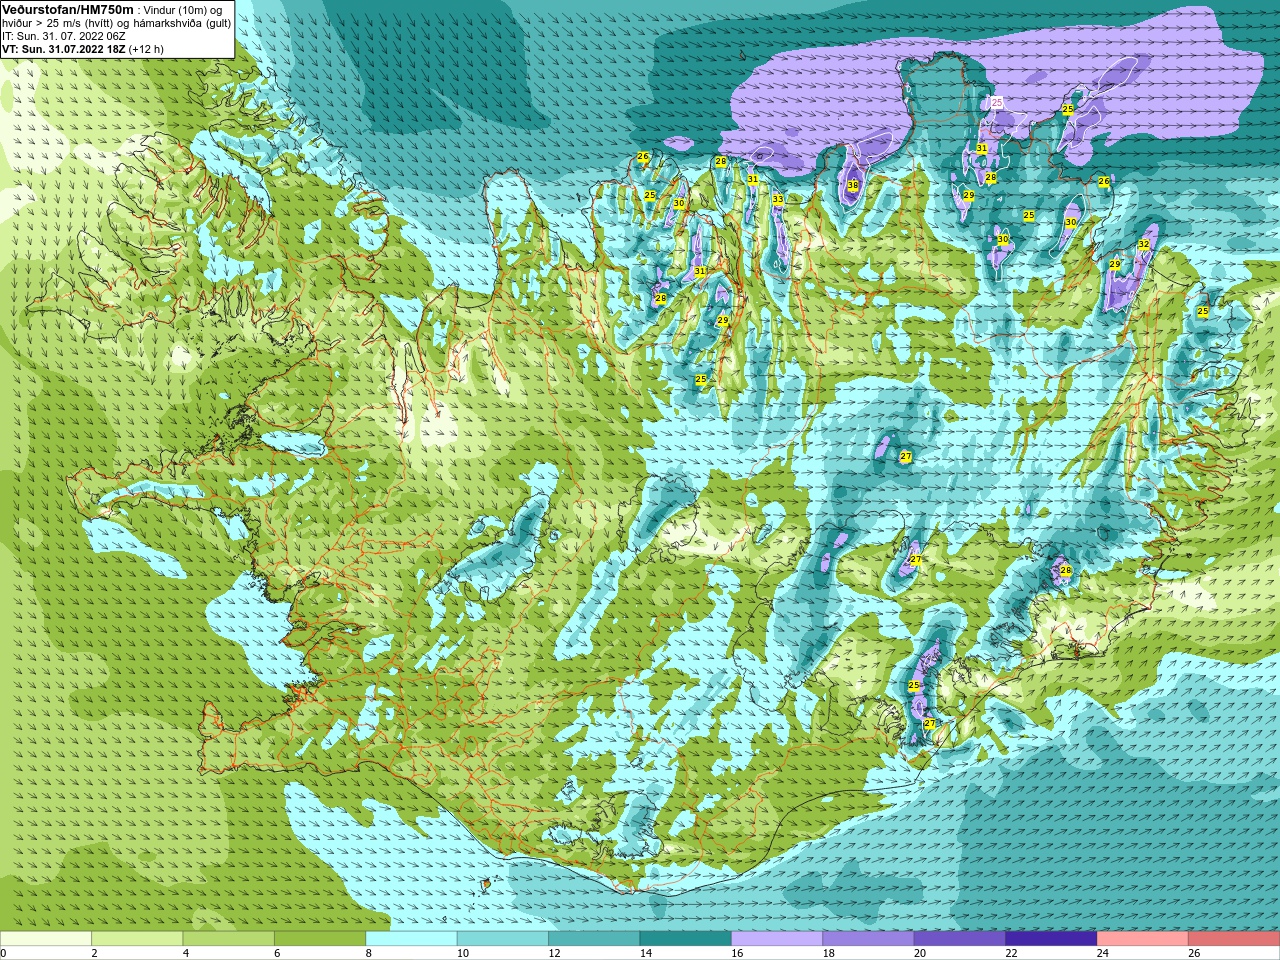The width and height of the screenshot is (1280, 960).
Task: Click the dark teal 14–16 m/s legend swatch
Action: [686, 938]
